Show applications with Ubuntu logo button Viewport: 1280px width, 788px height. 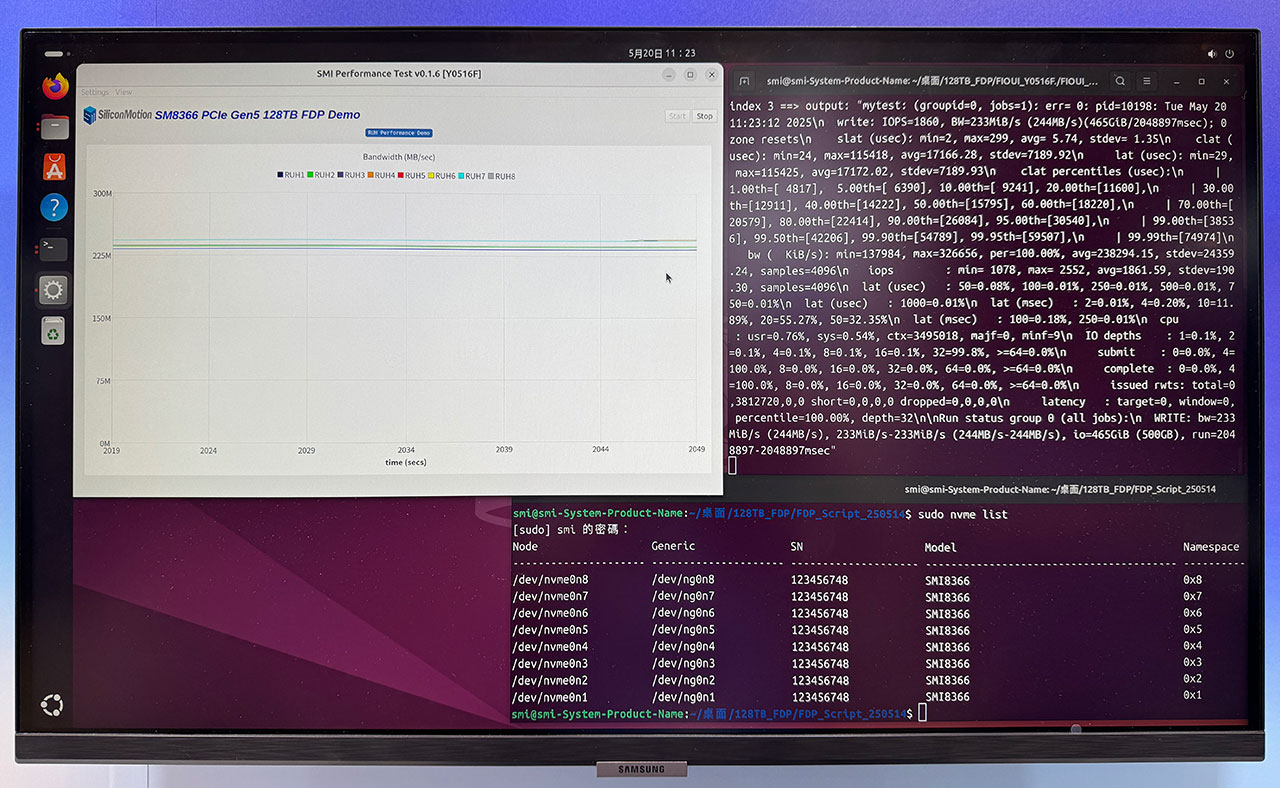tap(52, 705)
